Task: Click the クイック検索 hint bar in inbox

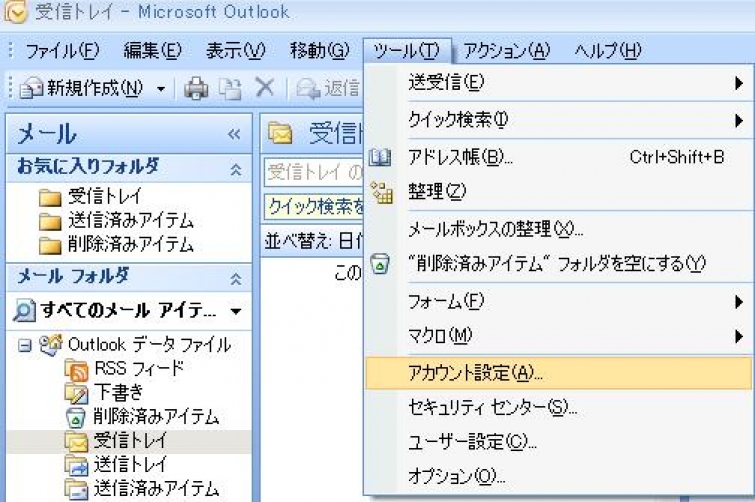Action: 314,207
